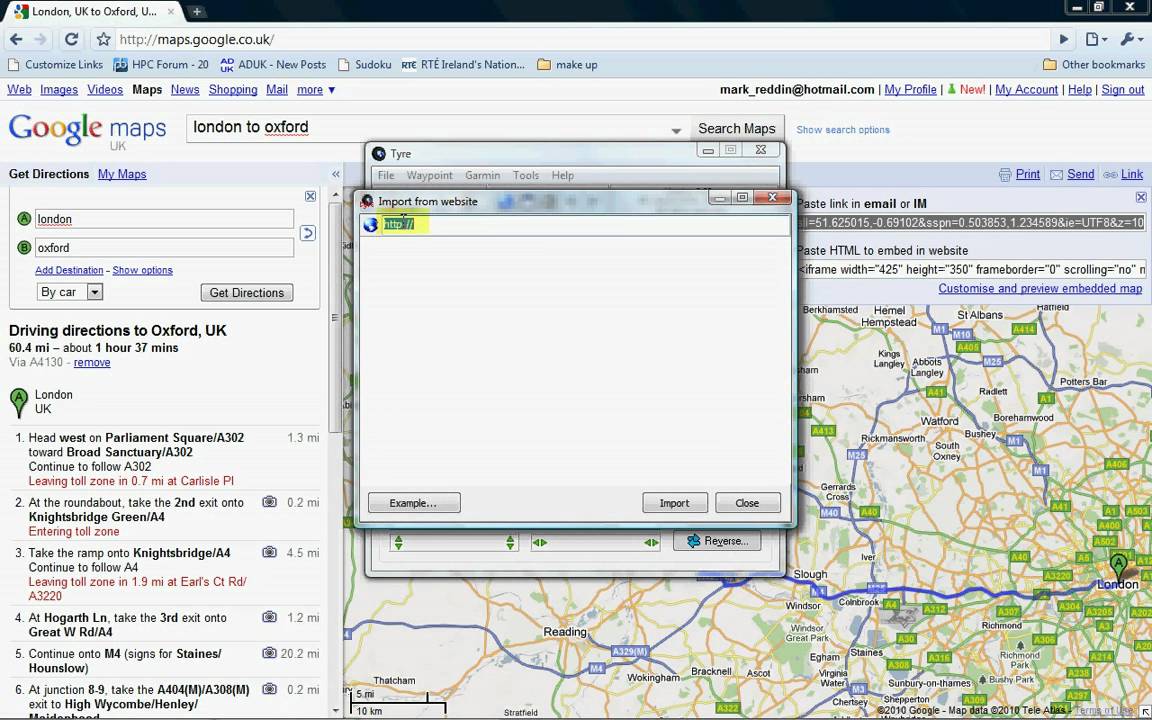This screenshot has height=720, width=1152.
Task: Click the Import button
Action: click(x=674, y=503)
